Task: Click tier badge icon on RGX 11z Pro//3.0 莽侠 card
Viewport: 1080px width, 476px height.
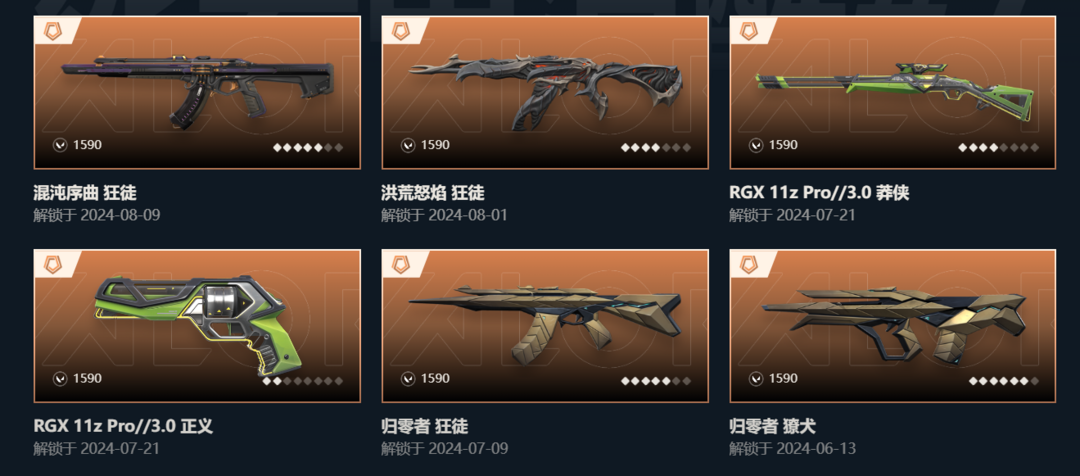Action: (x=748, y=31)
